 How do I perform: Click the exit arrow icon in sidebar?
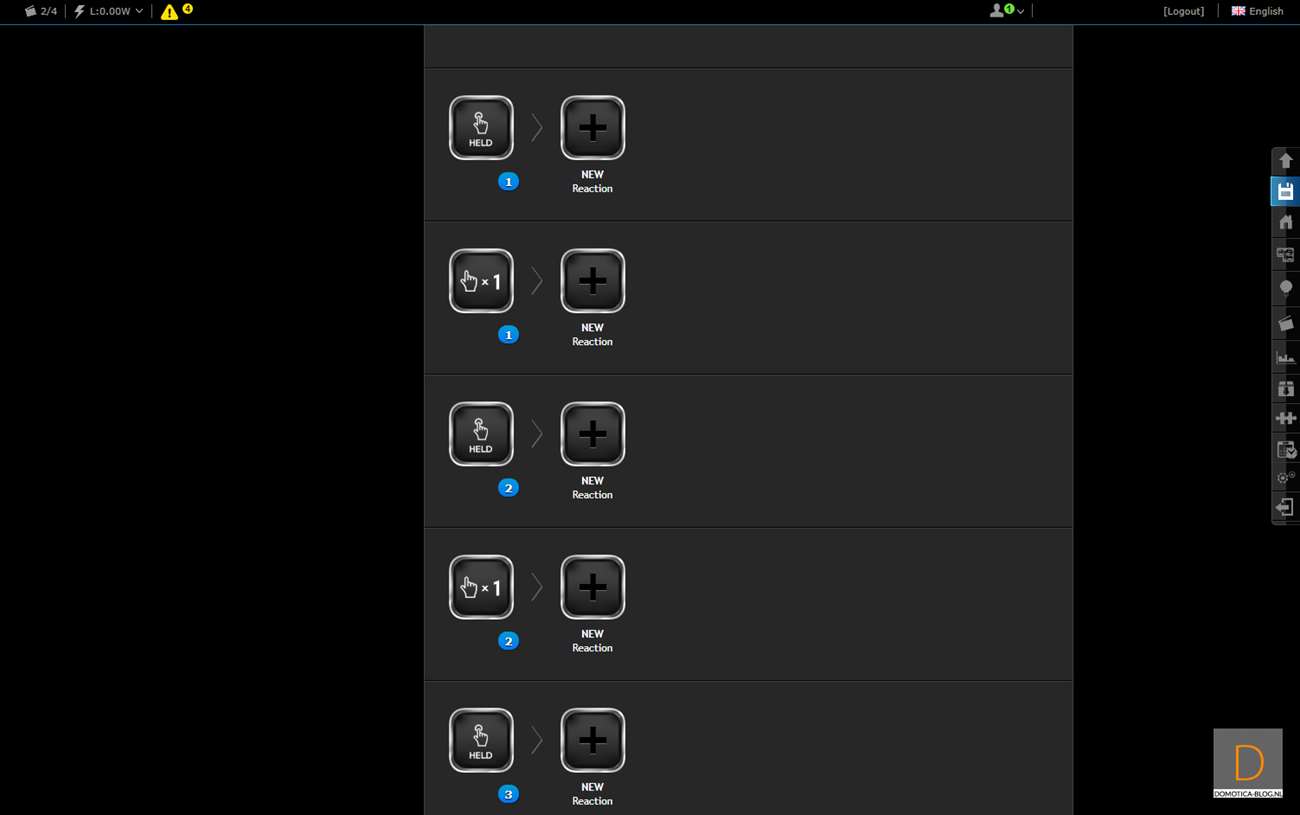click(1285, 508)
